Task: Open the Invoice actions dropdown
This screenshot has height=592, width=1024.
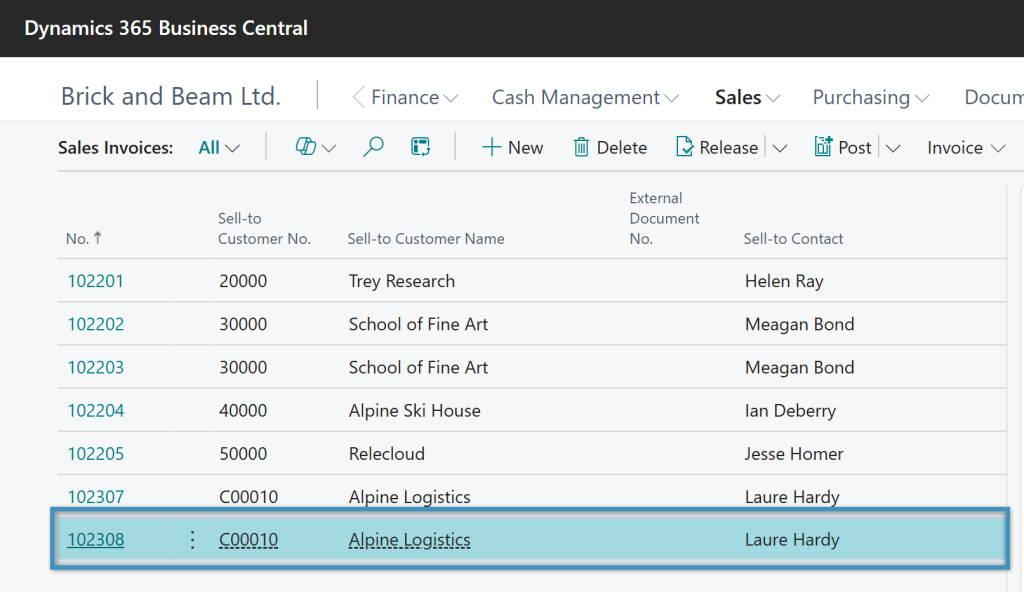Action: click(x=966, y=148)
